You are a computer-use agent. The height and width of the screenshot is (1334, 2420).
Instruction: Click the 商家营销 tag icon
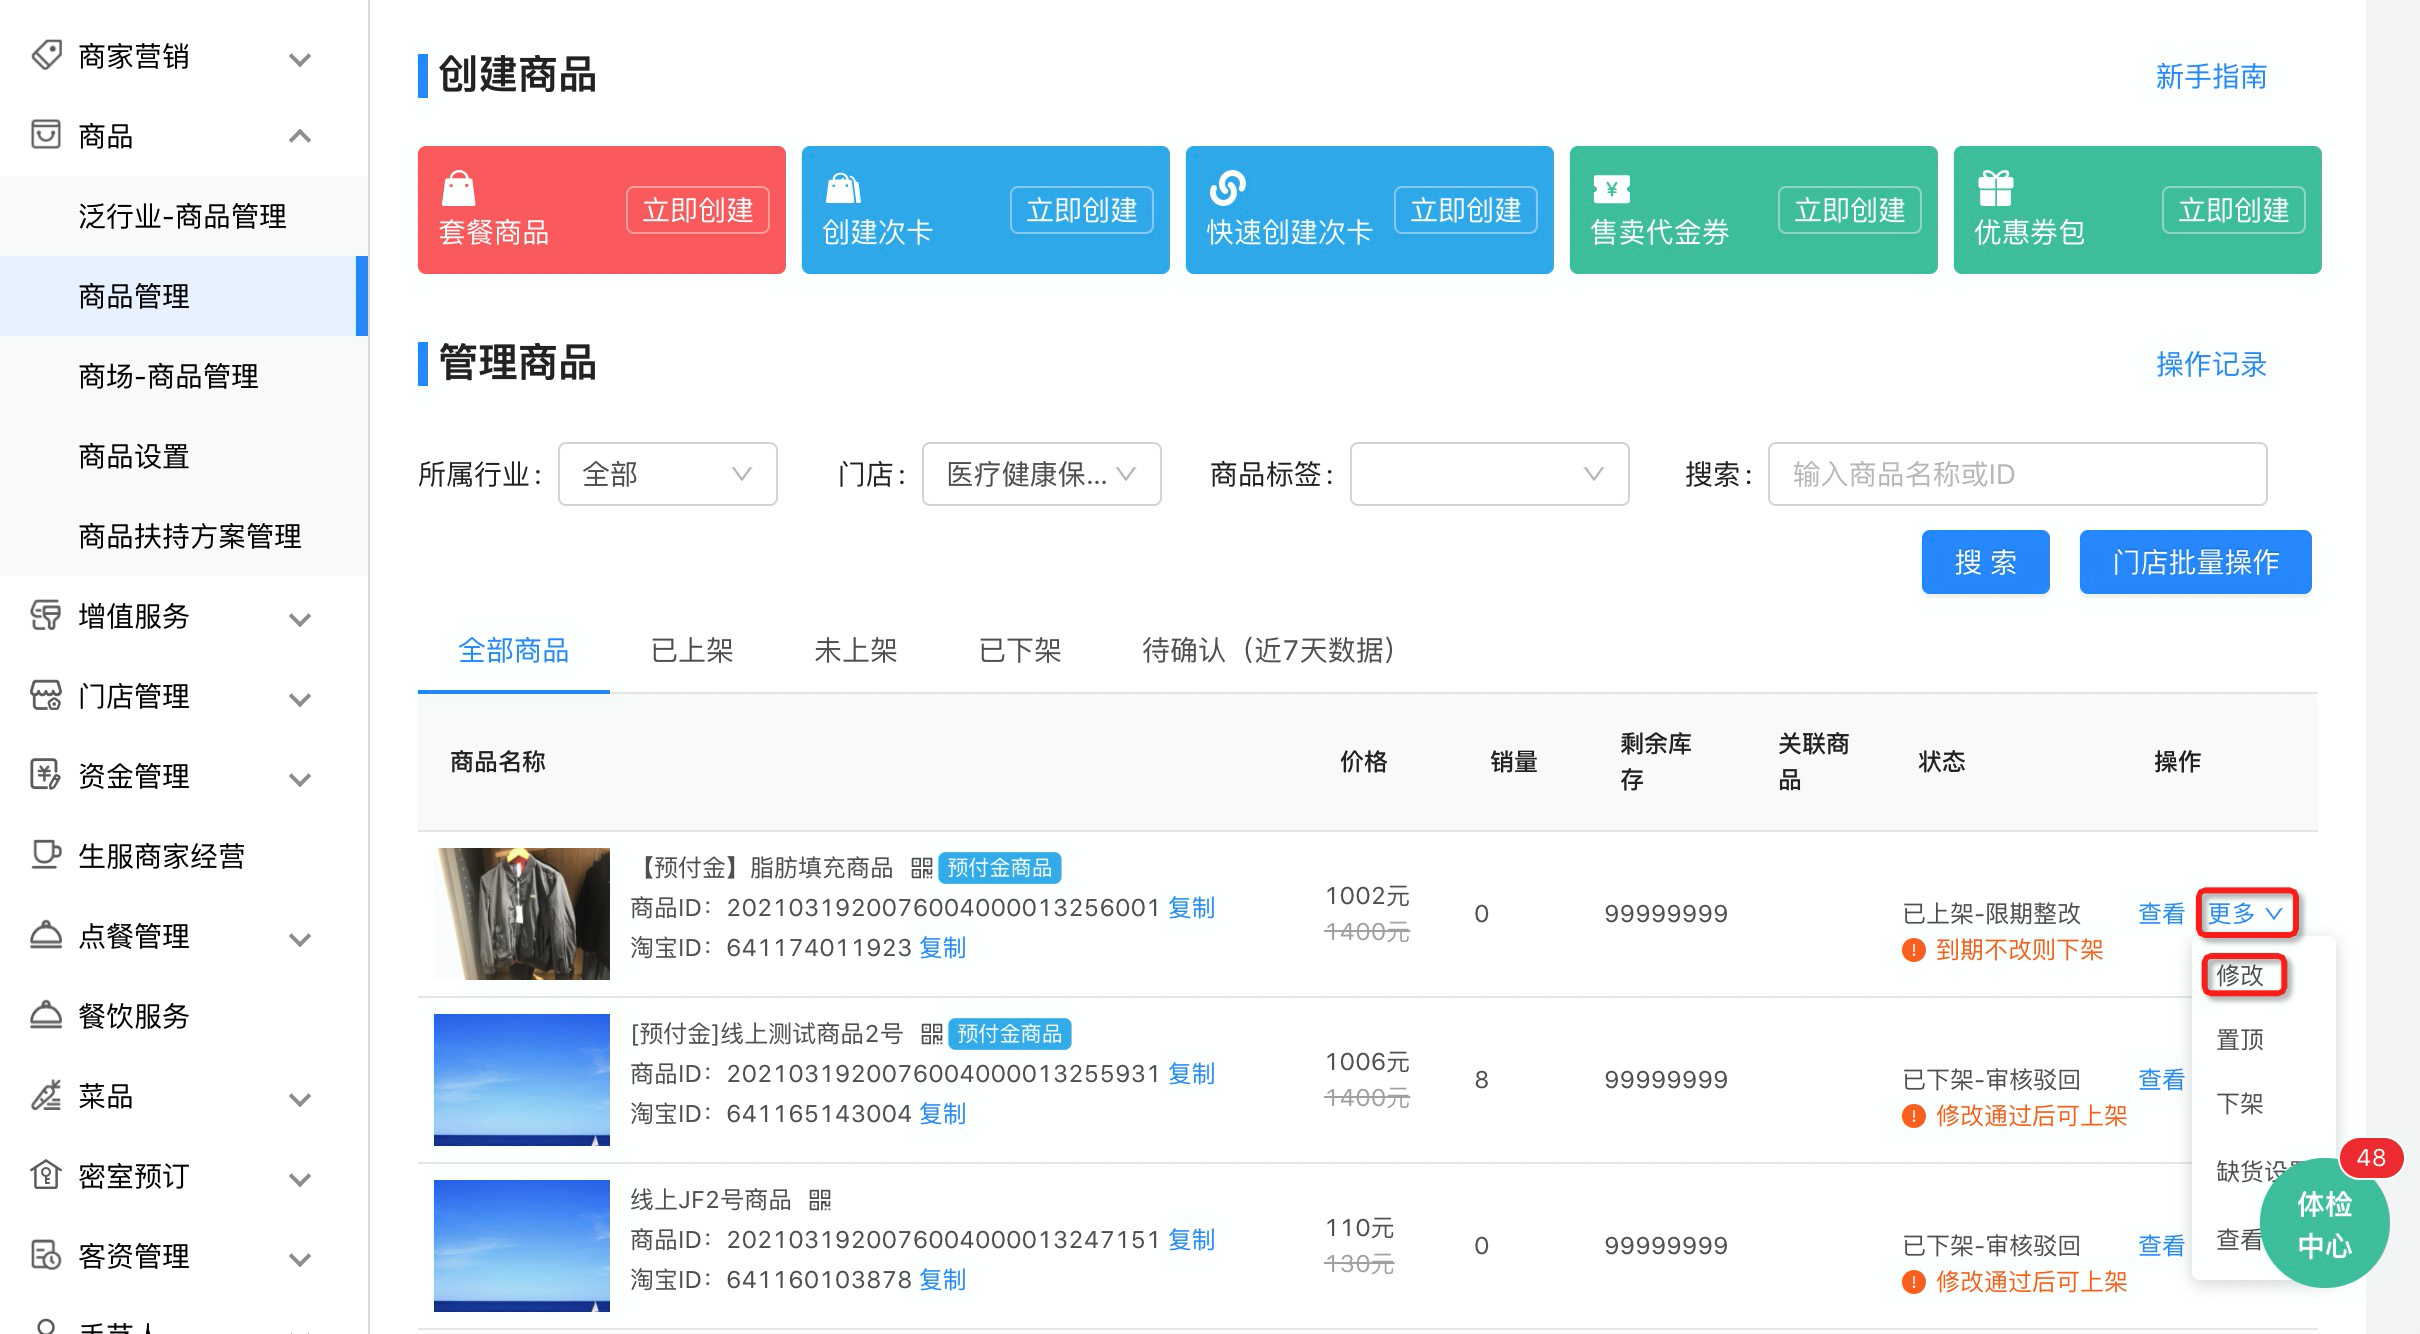click(46, 55)
